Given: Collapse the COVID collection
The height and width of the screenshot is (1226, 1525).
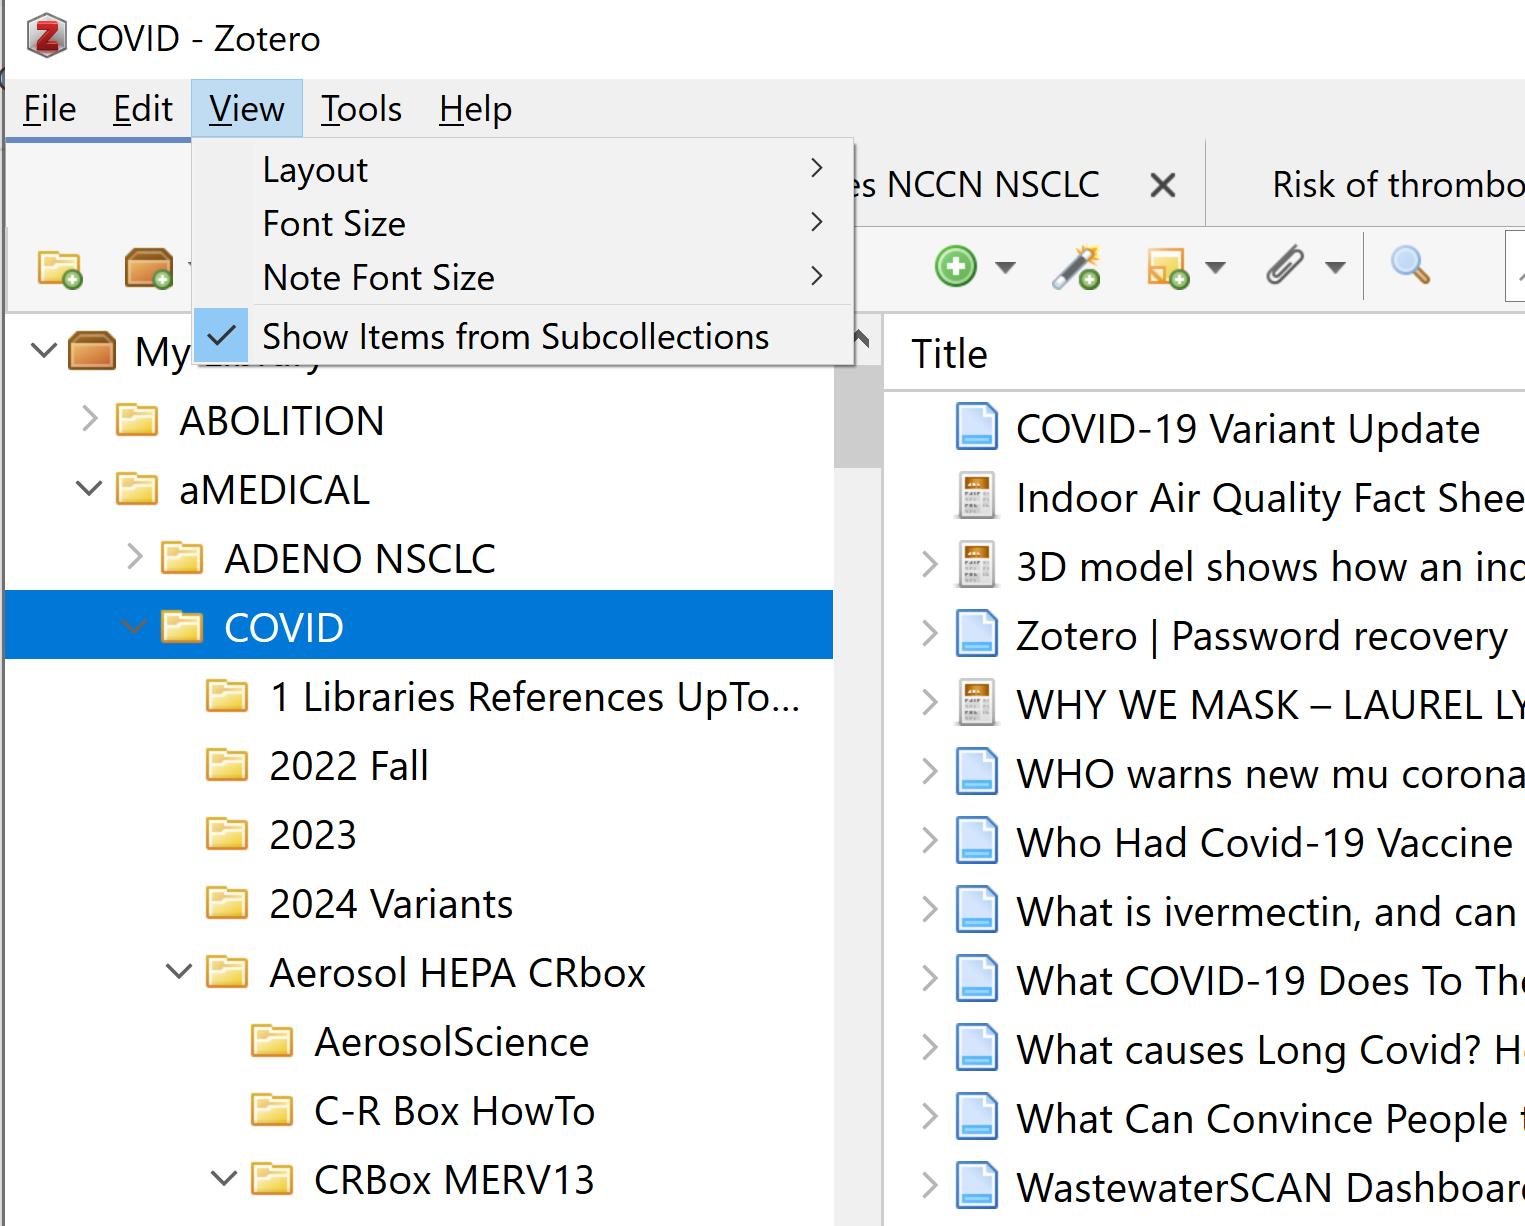Looking at the screenshot, I should coord(134,627).
